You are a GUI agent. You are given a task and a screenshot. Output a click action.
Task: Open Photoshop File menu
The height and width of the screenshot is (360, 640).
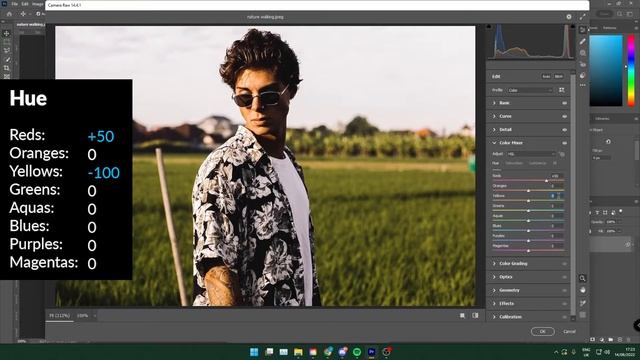[x=14, y=4]
